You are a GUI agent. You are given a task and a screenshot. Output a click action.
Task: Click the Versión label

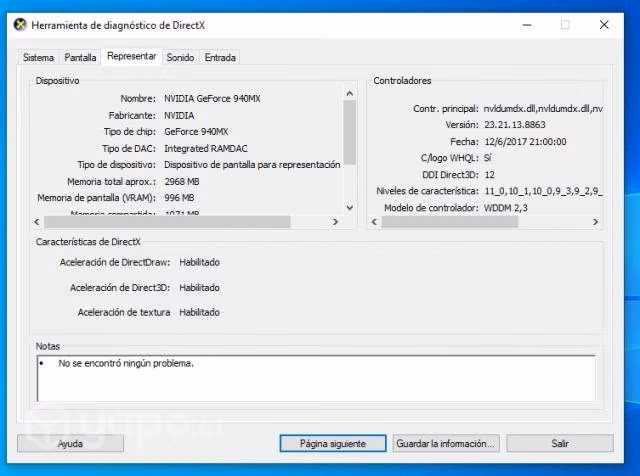(462, 125)
